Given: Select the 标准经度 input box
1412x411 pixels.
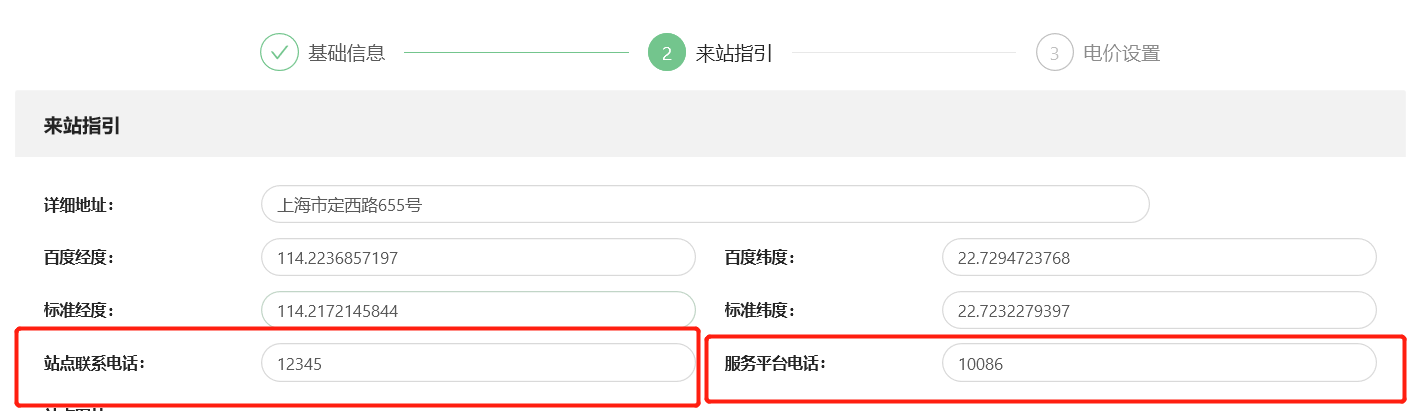Looking at the screenshot, I should pos(478,311).
